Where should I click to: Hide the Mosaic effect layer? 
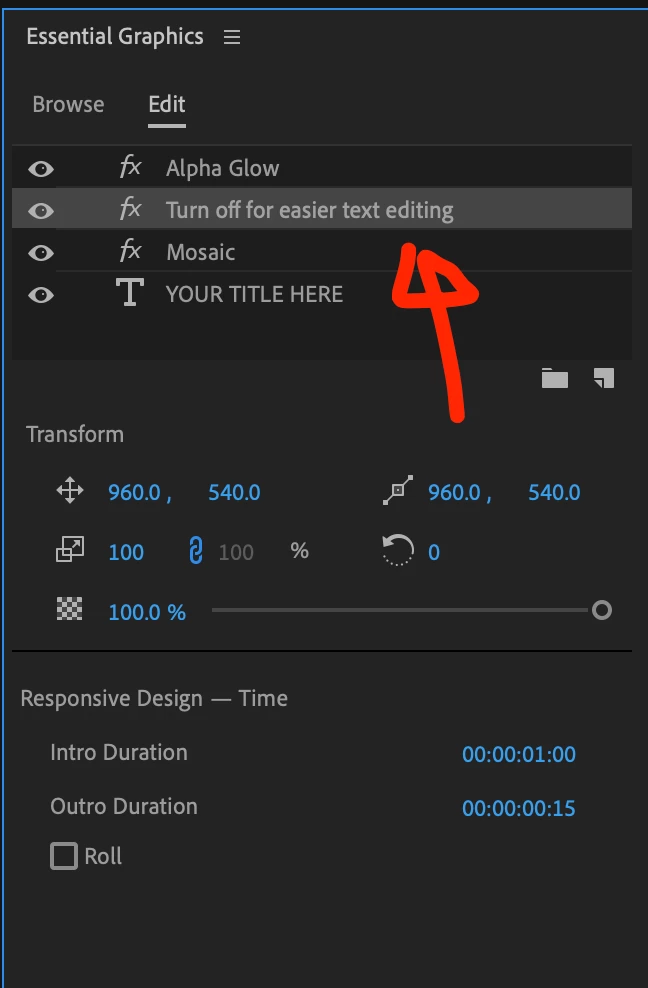click(x=41, y=253)
